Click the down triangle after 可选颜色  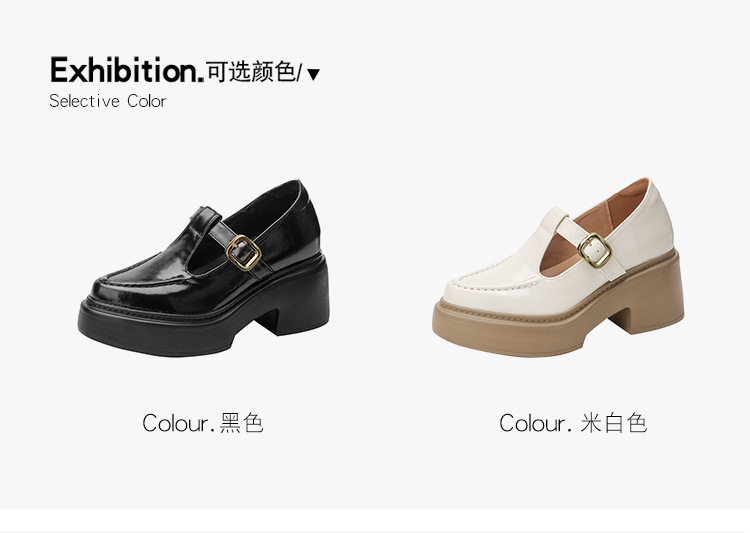coord(313,75)
